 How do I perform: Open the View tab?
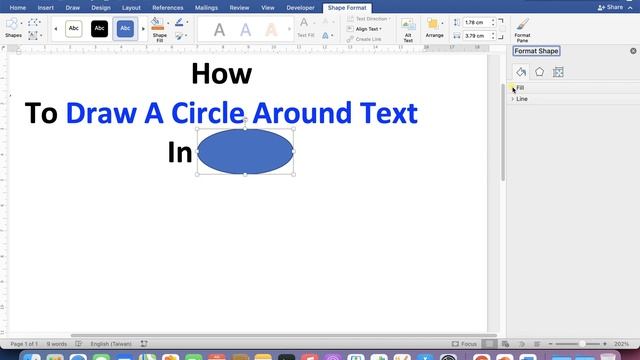[268, 8]
